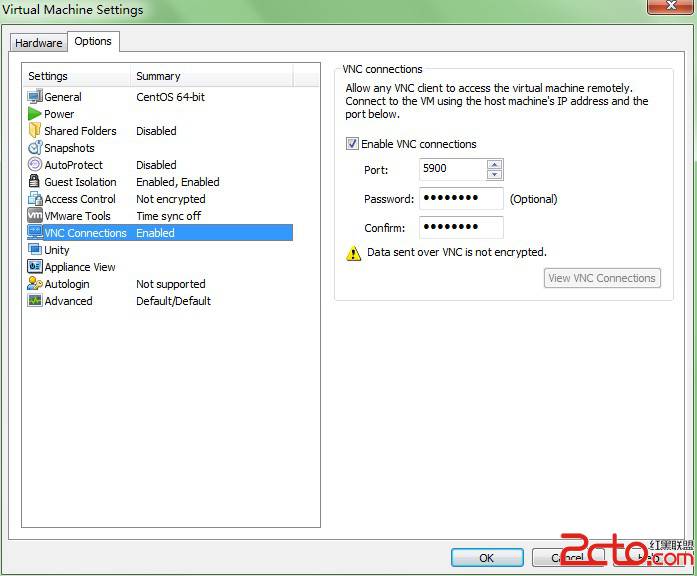This screenshot has height=576, width=697.
Task: Click the AutoProtect circular icon
Action: pyautogui.click(x=35, y=164)
